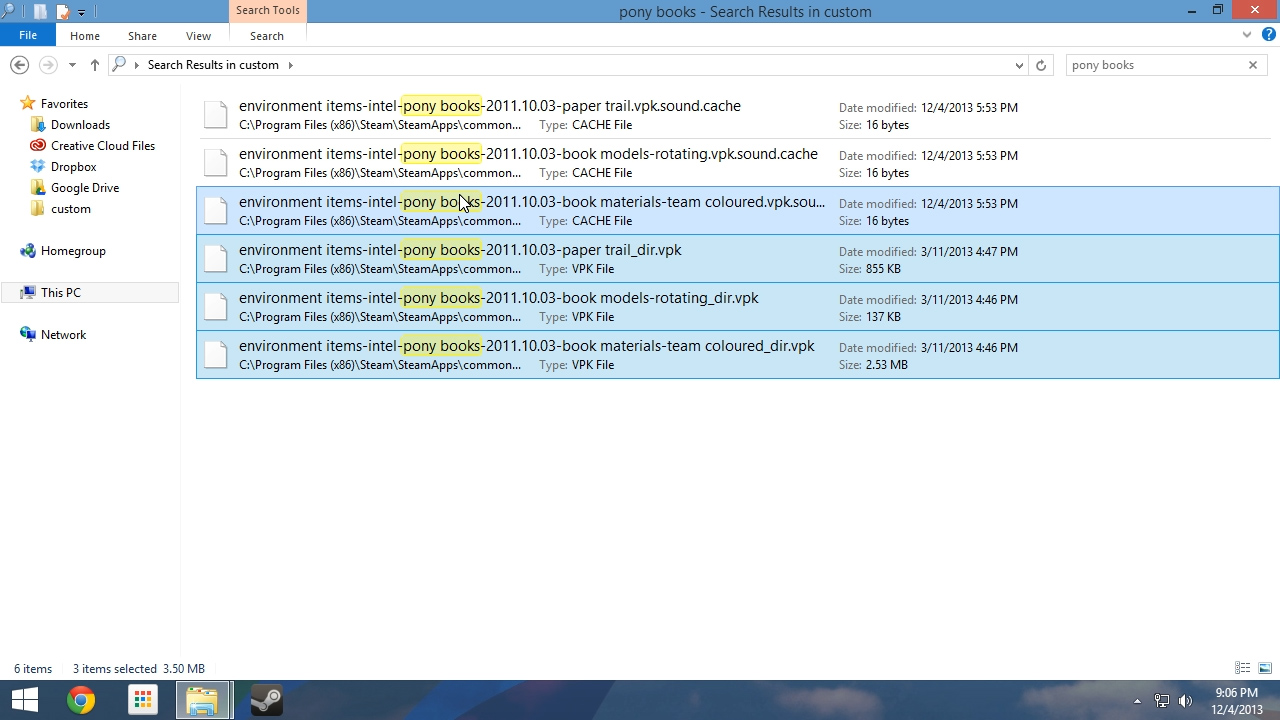1280x720 pixels.
Task: Open the Help button
Action: coord(1269,35)
